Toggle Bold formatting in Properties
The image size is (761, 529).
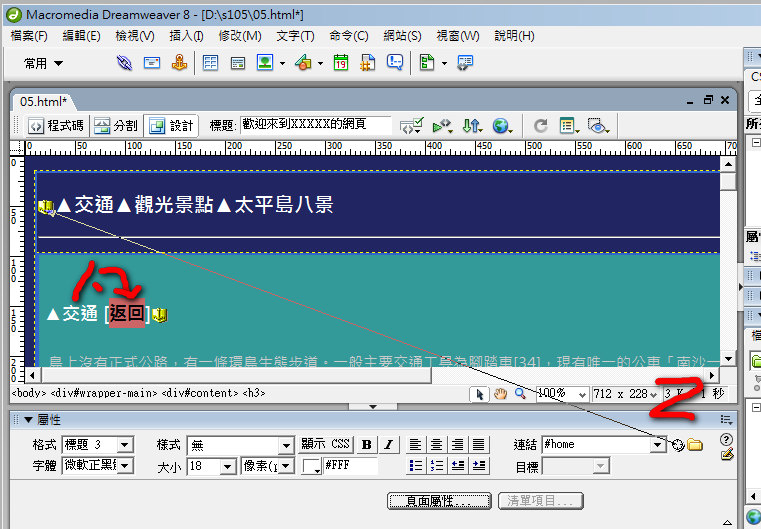pos(367,445)
